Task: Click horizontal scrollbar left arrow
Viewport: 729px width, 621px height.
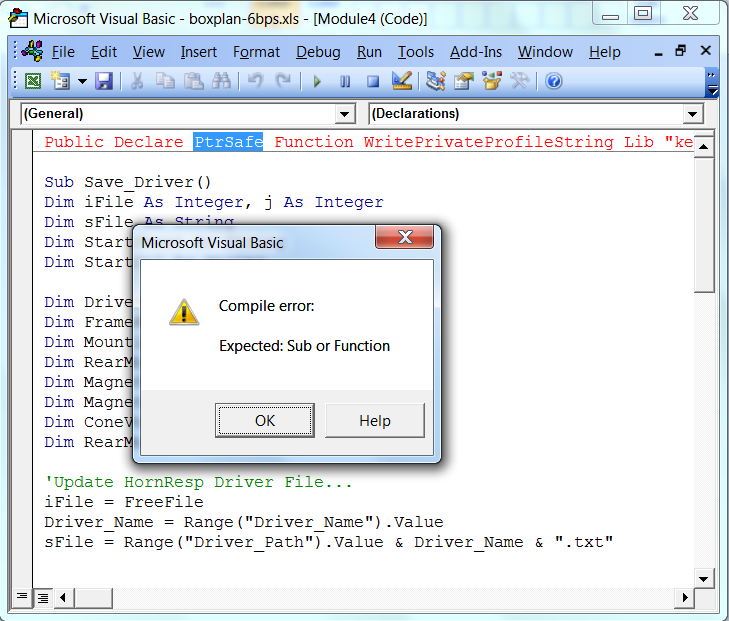Action: click(x=63, y=597)
